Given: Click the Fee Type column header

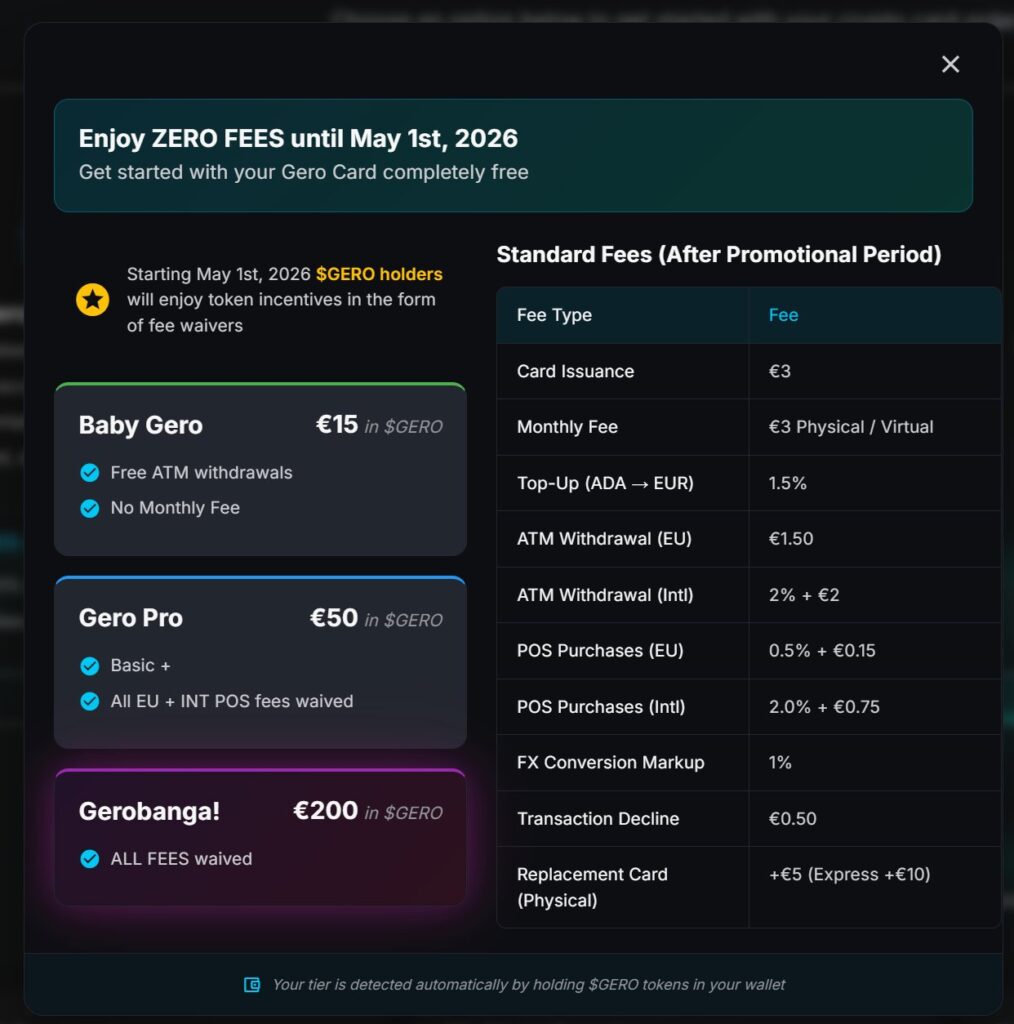Looking at the screenshot, I should point(554,315).
